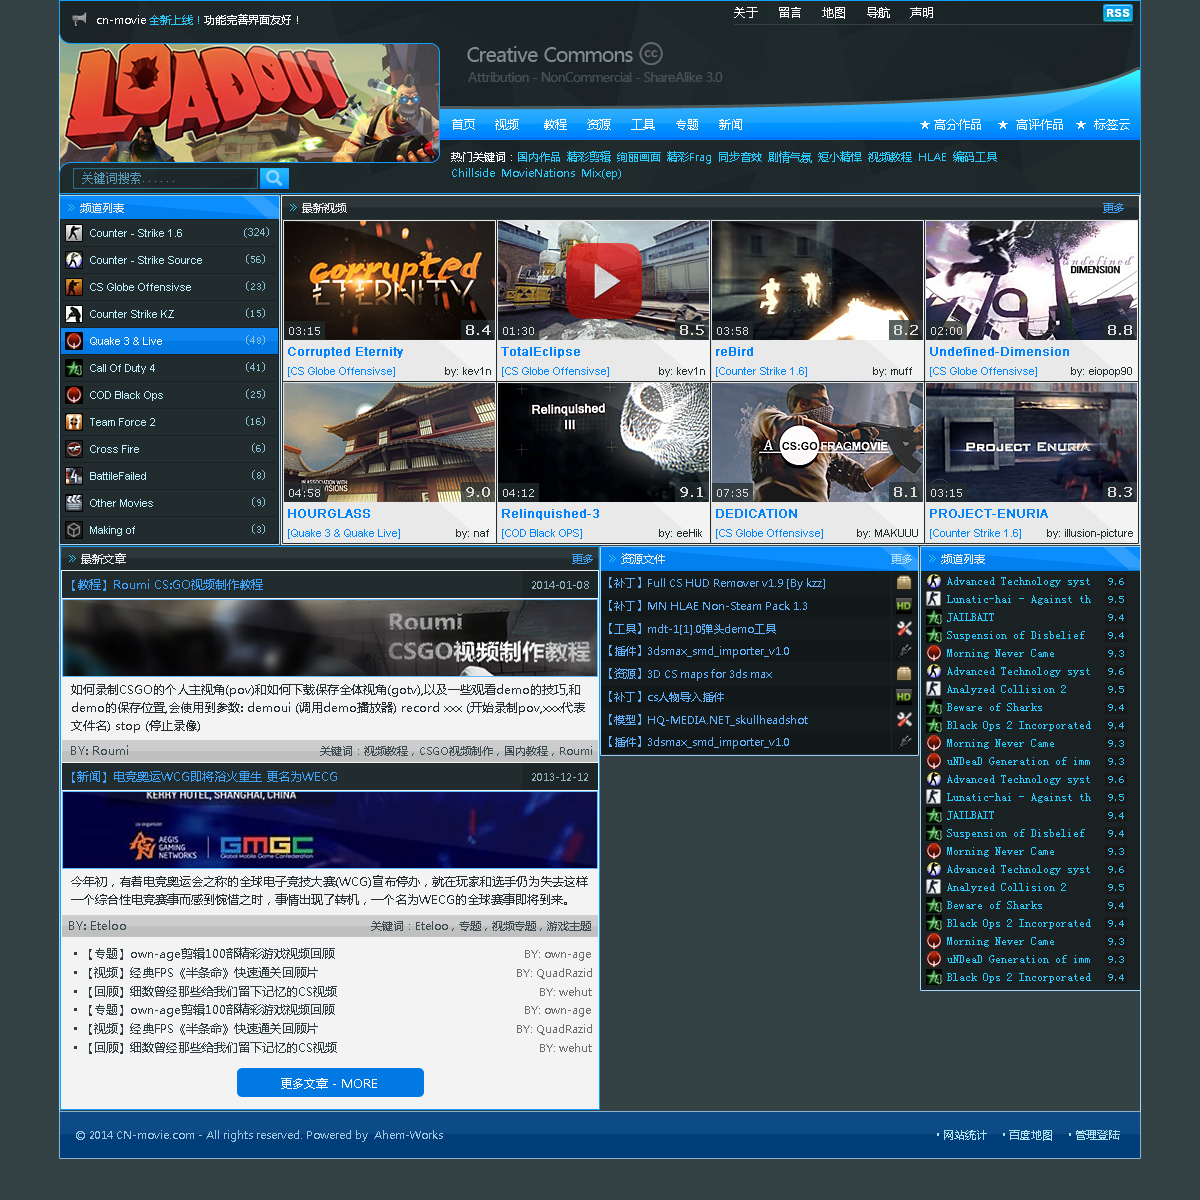Click the package icon beside Full CS HUD Remover
1200x1200 pixels.
point(904,583)
